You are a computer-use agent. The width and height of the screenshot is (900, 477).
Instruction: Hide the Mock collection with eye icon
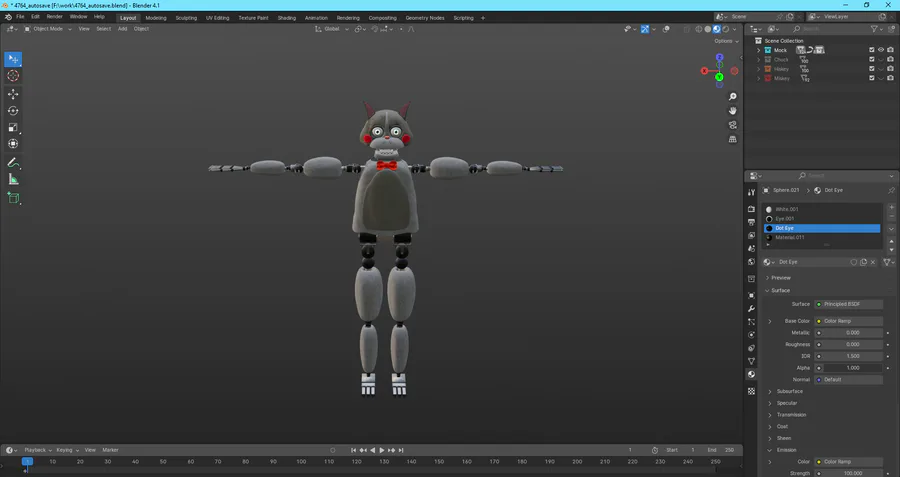(x=881, y=51)
